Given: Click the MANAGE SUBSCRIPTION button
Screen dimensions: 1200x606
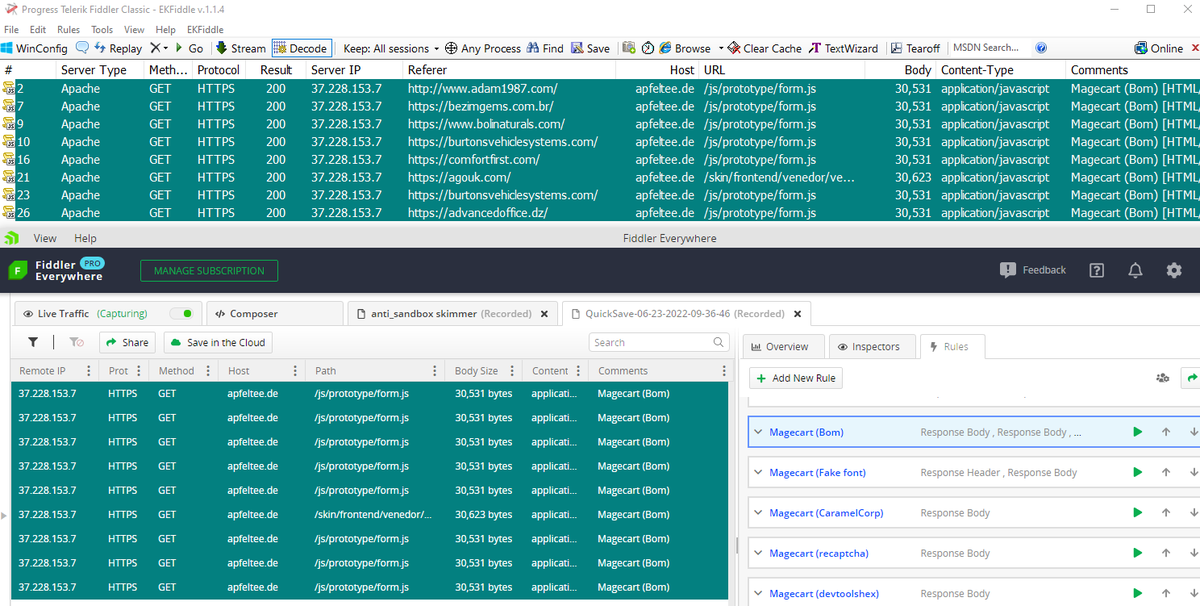Looking at the screenshot, I should (x=209, y=271).
